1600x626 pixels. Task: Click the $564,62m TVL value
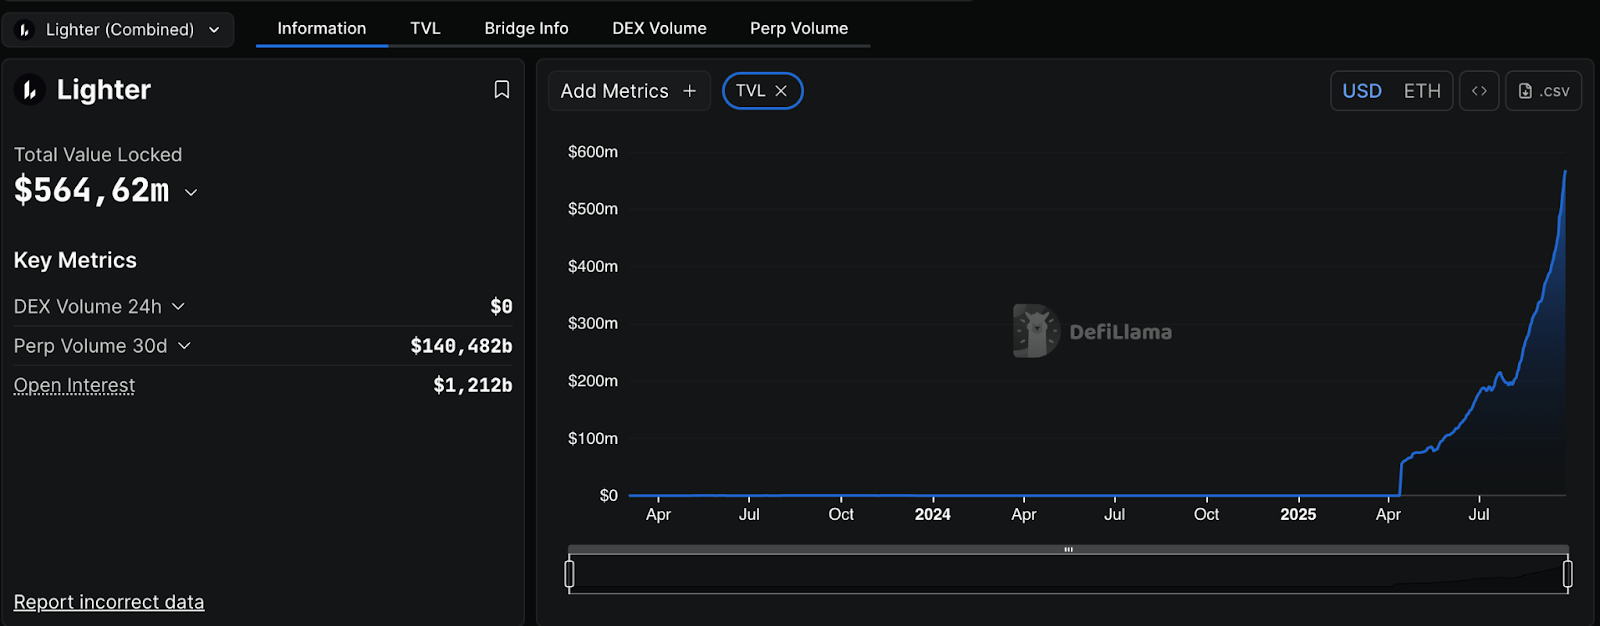click(x=91, y=190)
